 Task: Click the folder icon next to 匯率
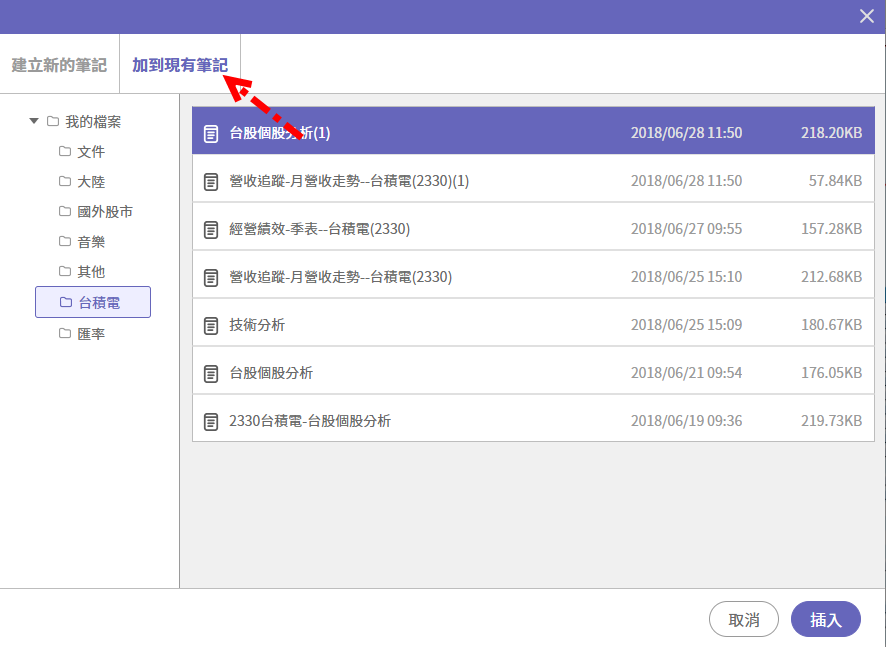(65, 334)
